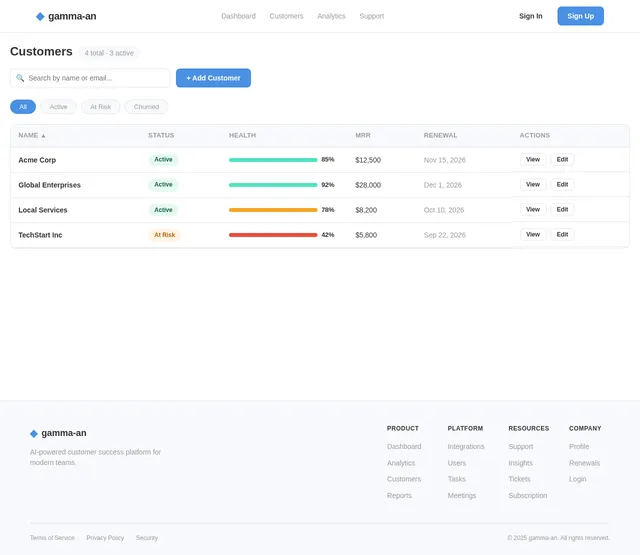The image size is (640, 555).
Task: Edit the Acme Corp customer
Action: 562,160
